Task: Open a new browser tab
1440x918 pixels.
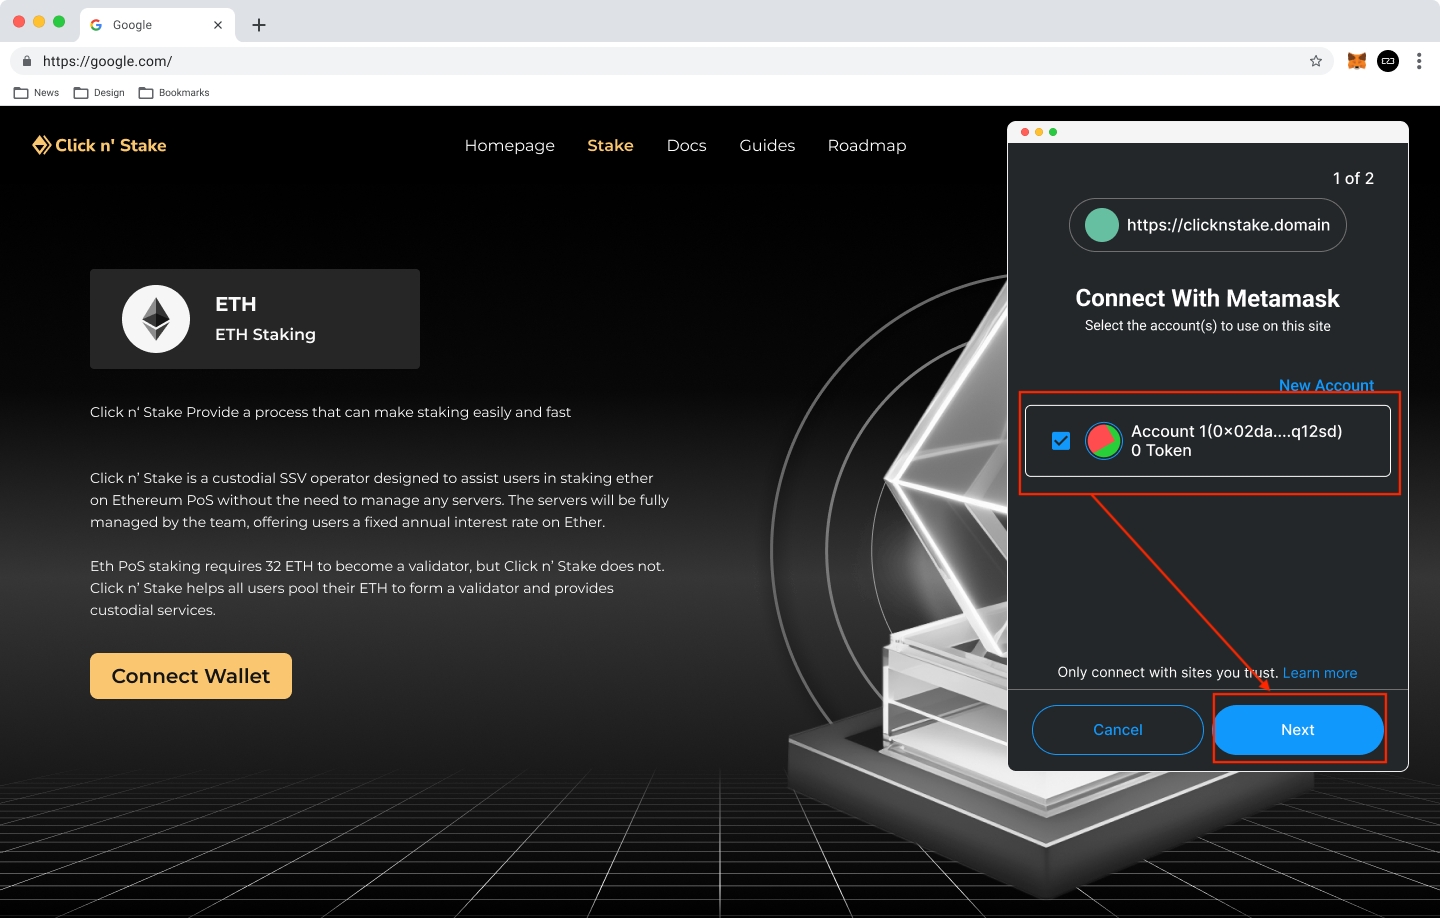Action: pos(259,25)
